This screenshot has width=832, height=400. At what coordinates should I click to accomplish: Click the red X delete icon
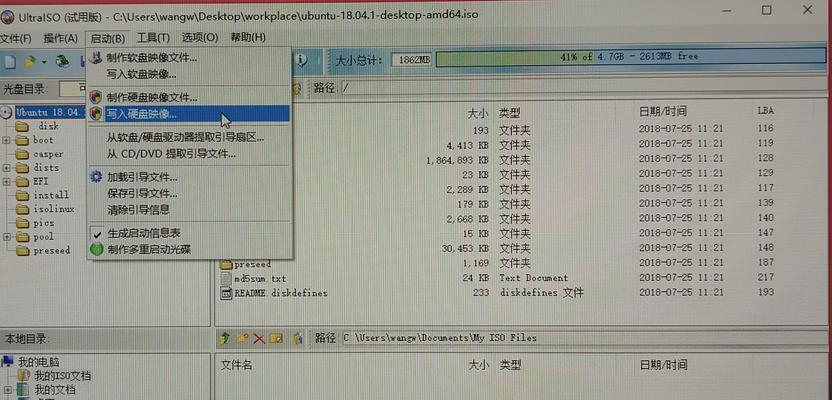259,338
